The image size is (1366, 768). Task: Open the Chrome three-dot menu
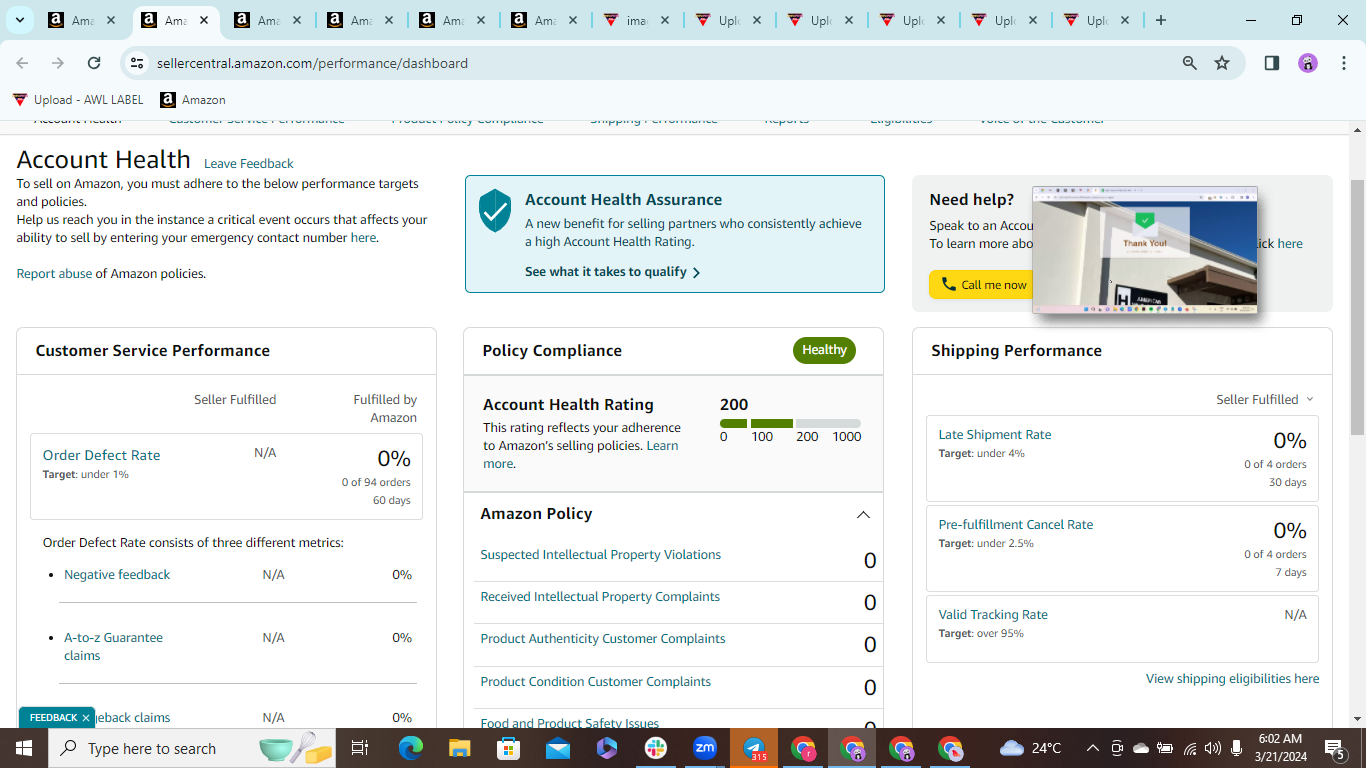click(1342, 63)
